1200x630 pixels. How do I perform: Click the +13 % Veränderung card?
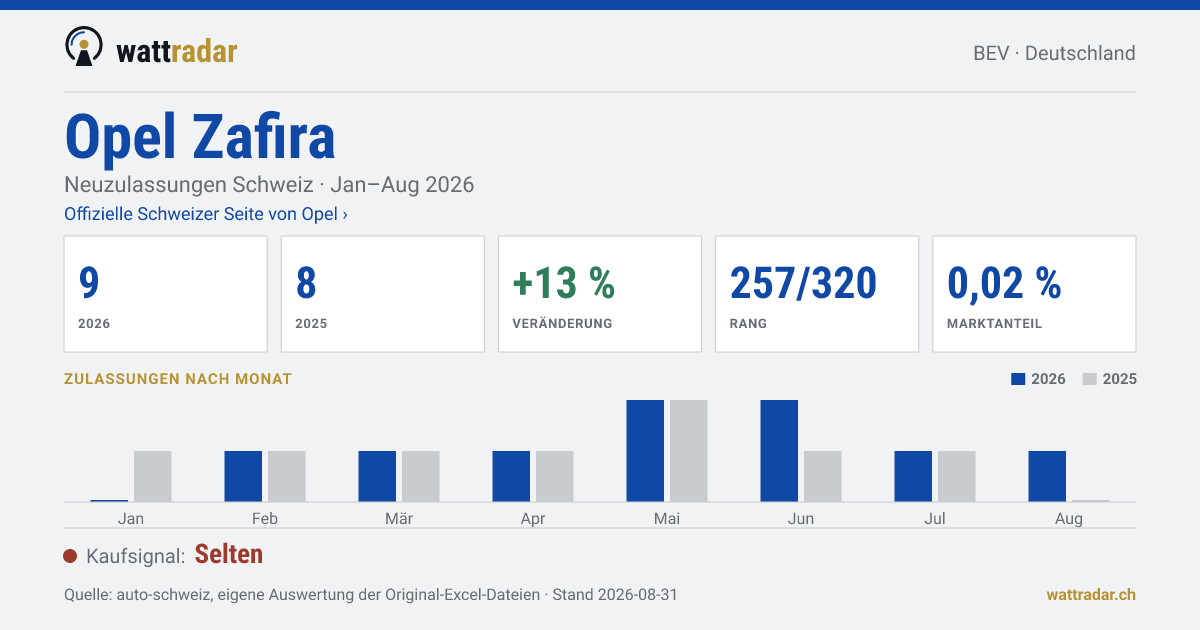click(600, 294)
